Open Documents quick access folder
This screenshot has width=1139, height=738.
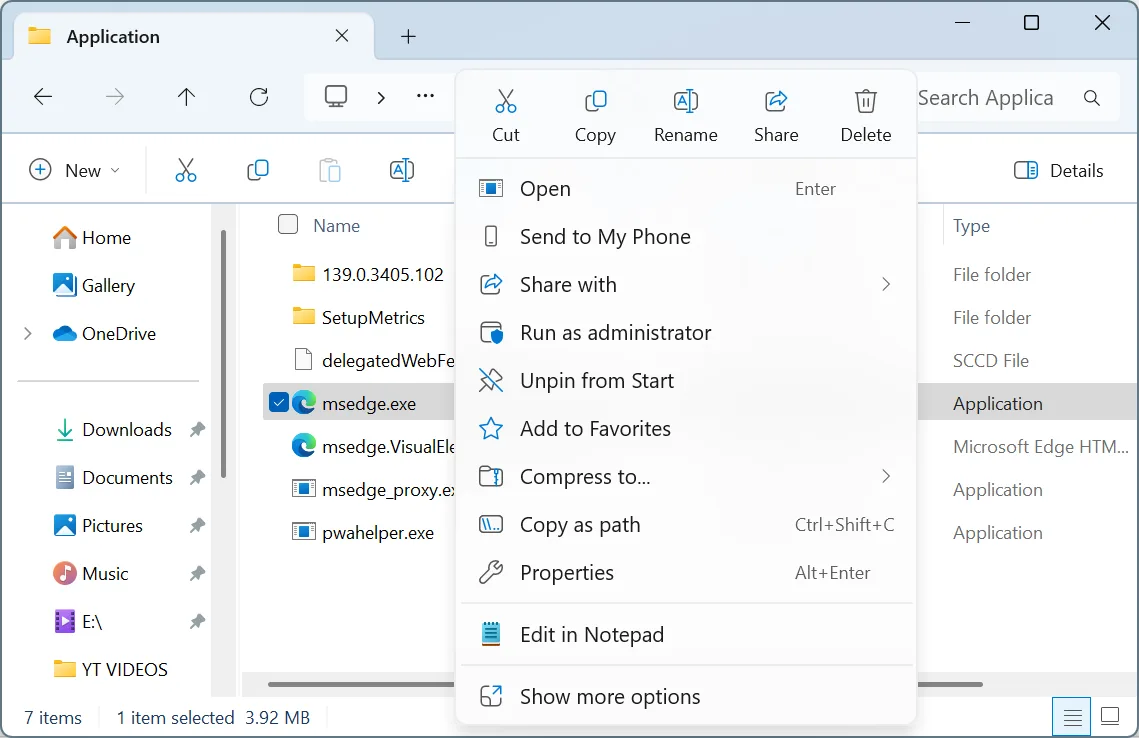[114, 477]
